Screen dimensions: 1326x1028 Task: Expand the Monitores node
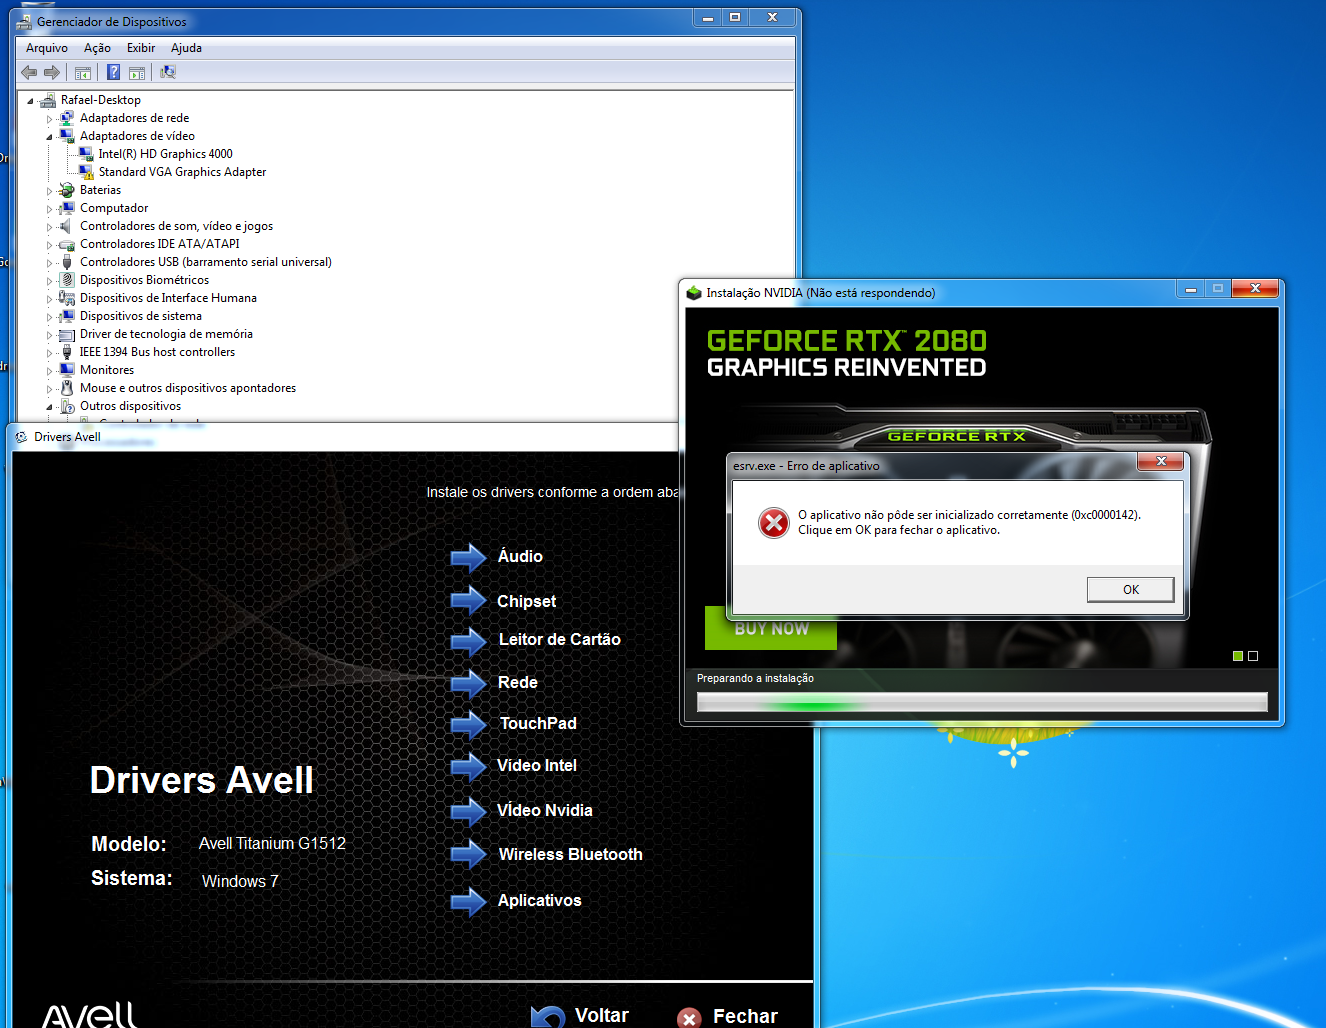49,371
